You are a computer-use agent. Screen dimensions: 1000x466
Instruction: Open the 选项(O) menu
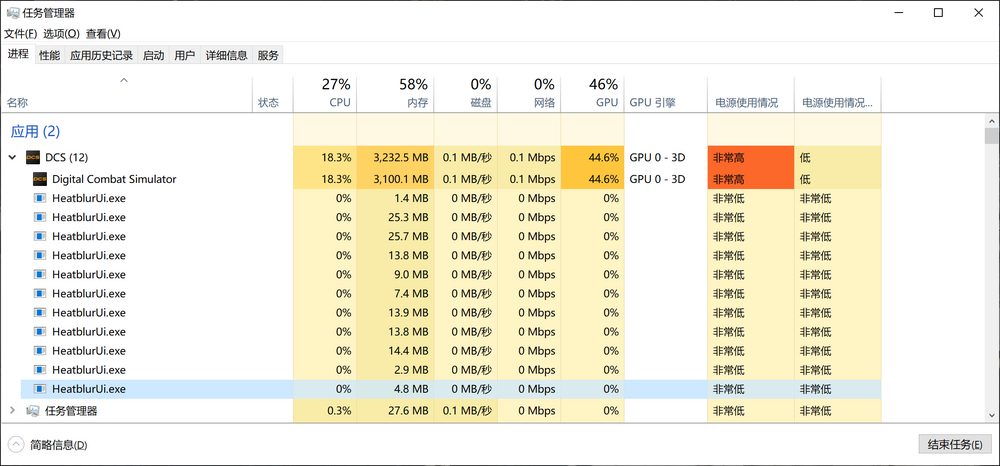(x=61, y=34)
